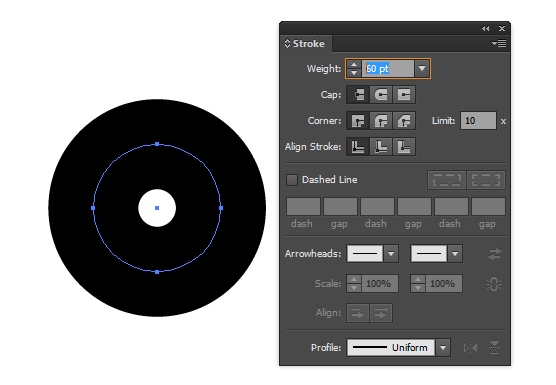Click the 'Cap:' label
This screenshot has width=556, height=385.
(331, 95)
